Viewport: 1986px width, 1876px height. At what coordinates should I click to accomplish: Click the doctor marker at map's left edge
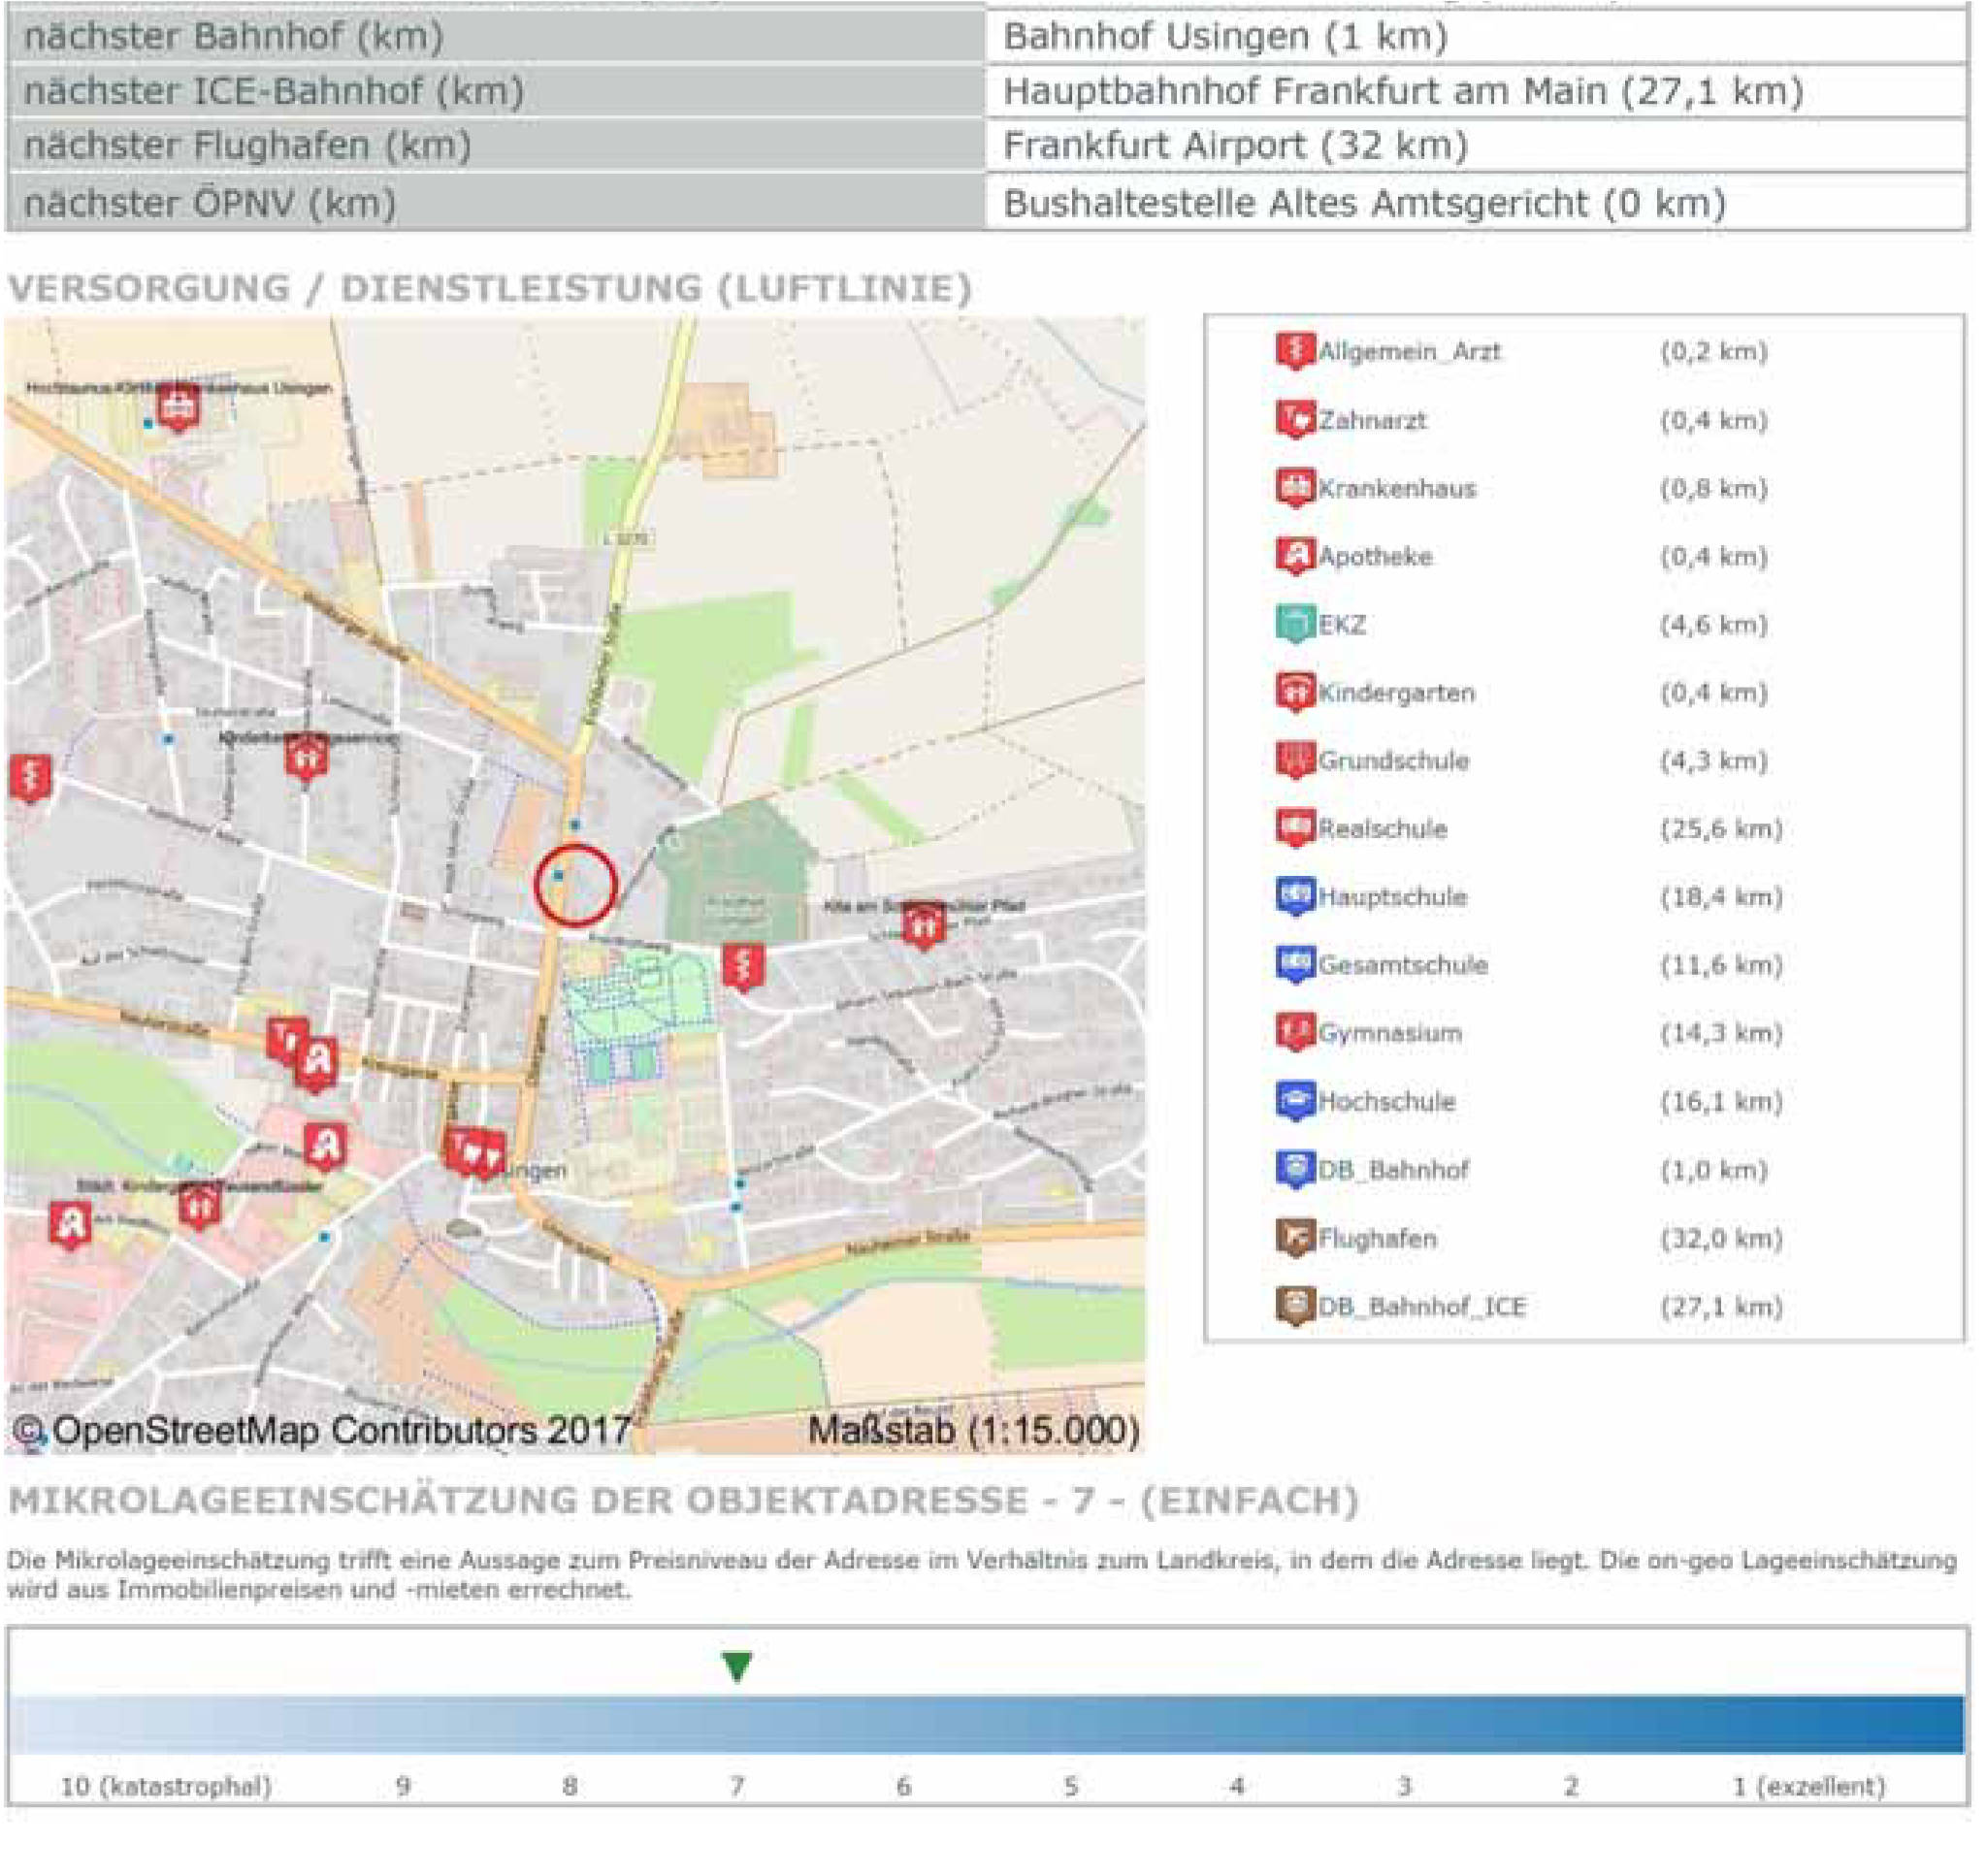click(30, 778)
